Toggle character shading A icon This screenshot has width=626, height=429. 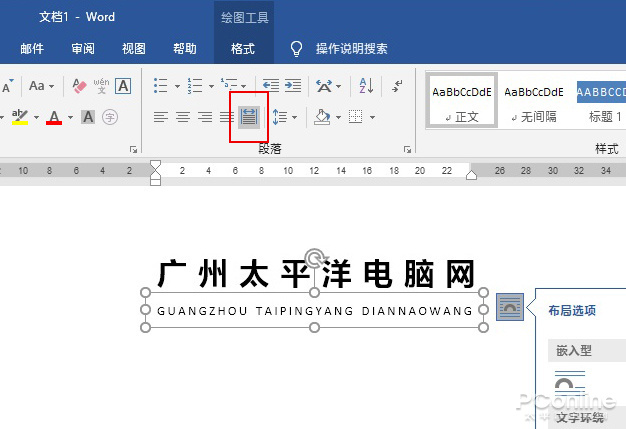[88, 117]
